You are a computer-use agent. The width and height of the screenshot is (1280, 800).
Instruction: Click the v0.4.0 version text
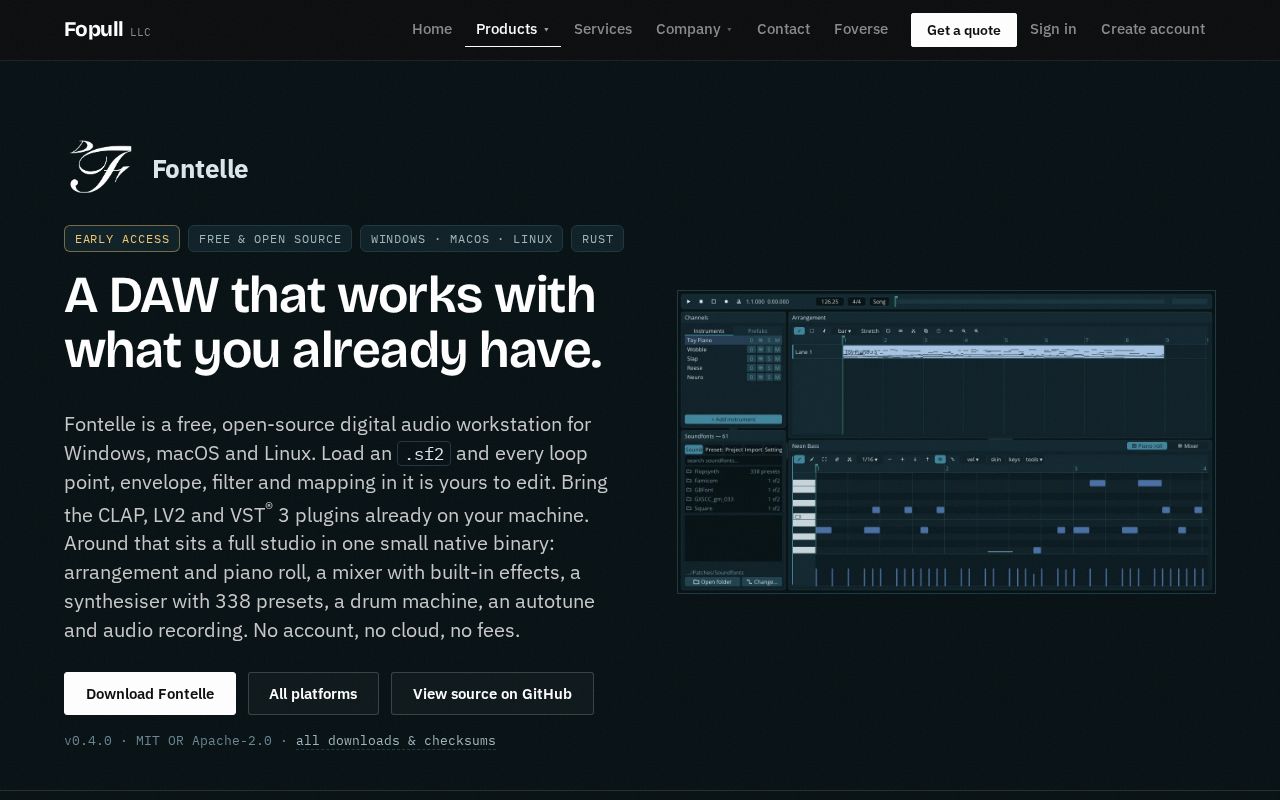(88, 741)
